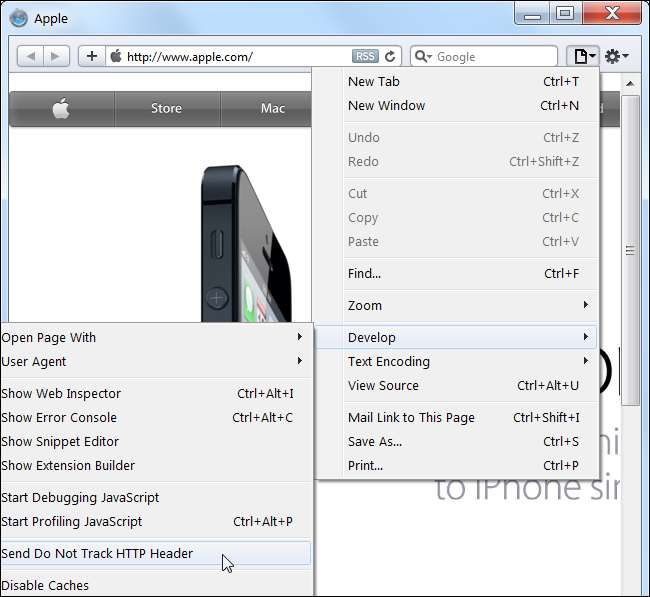Click the RSS badge in address bar
Viewport: 650px width, 597px height.
(x=365, y=56)
